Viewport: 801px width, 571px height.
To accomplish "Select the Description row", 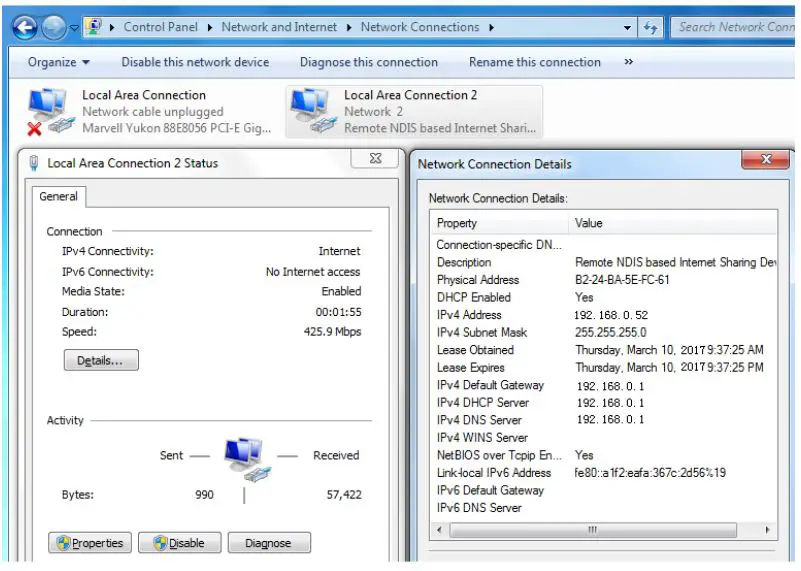I will [x=605, y=263].
